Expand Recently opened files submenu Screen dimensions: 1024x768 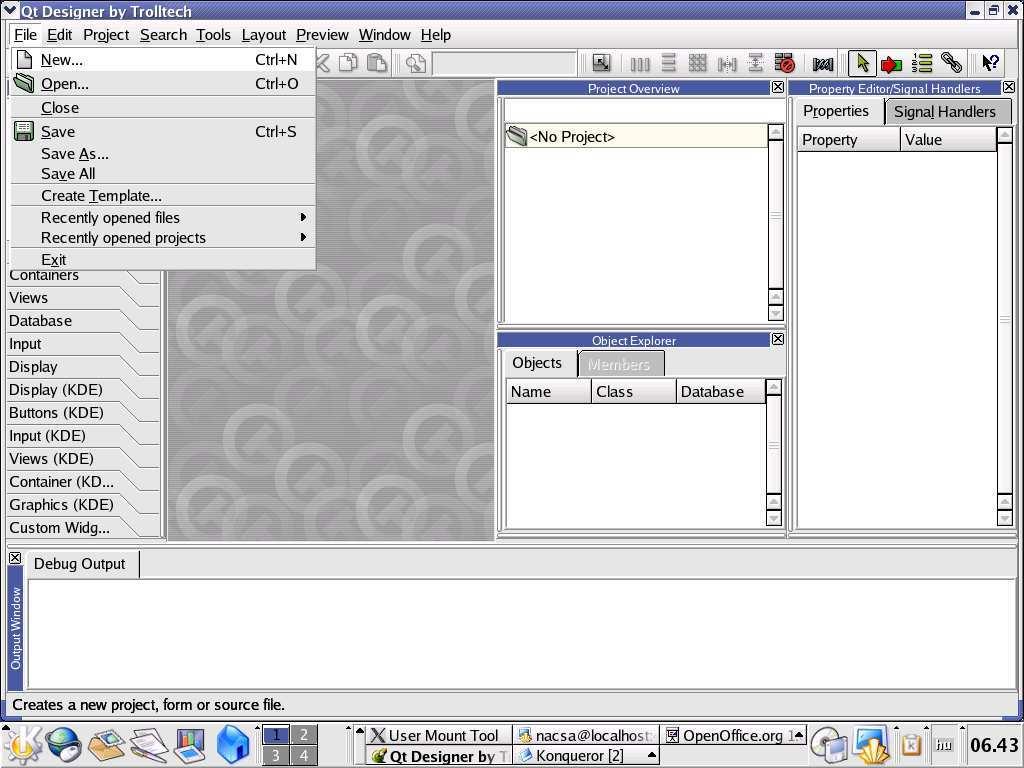(163, 217)
